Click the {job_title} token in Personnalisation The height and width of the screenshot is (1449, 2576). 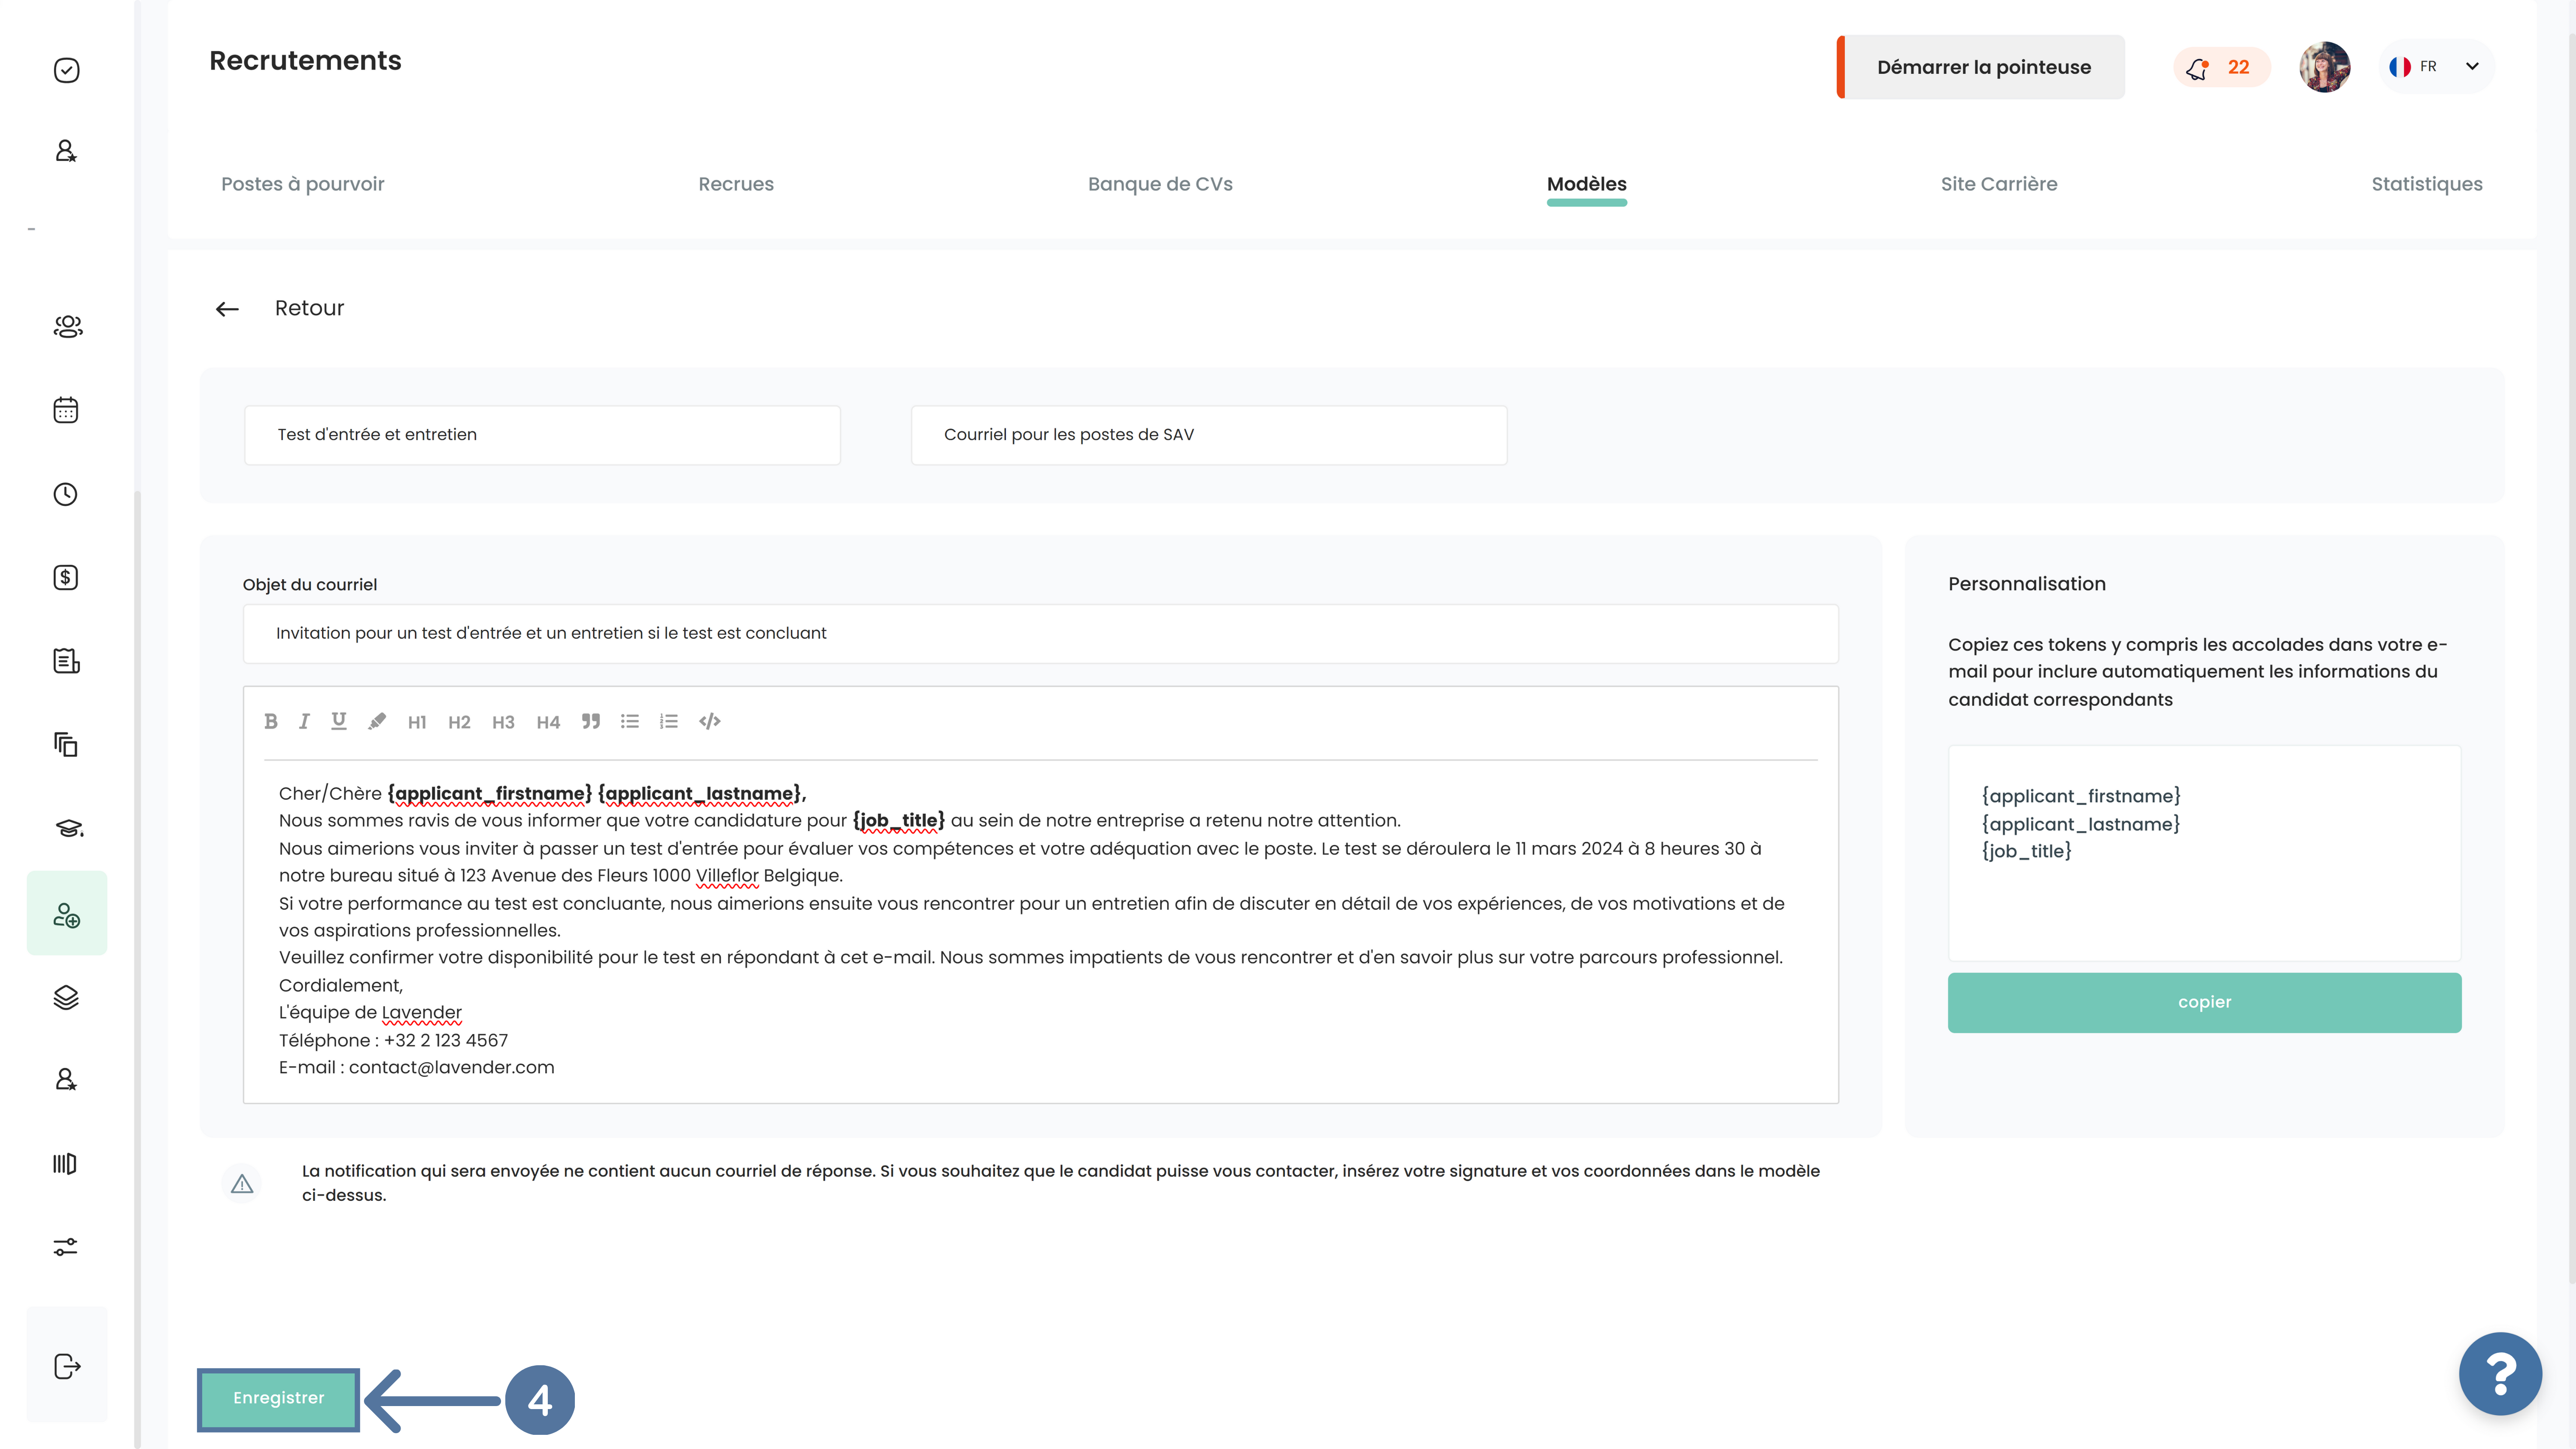[x=2026, y=851]
